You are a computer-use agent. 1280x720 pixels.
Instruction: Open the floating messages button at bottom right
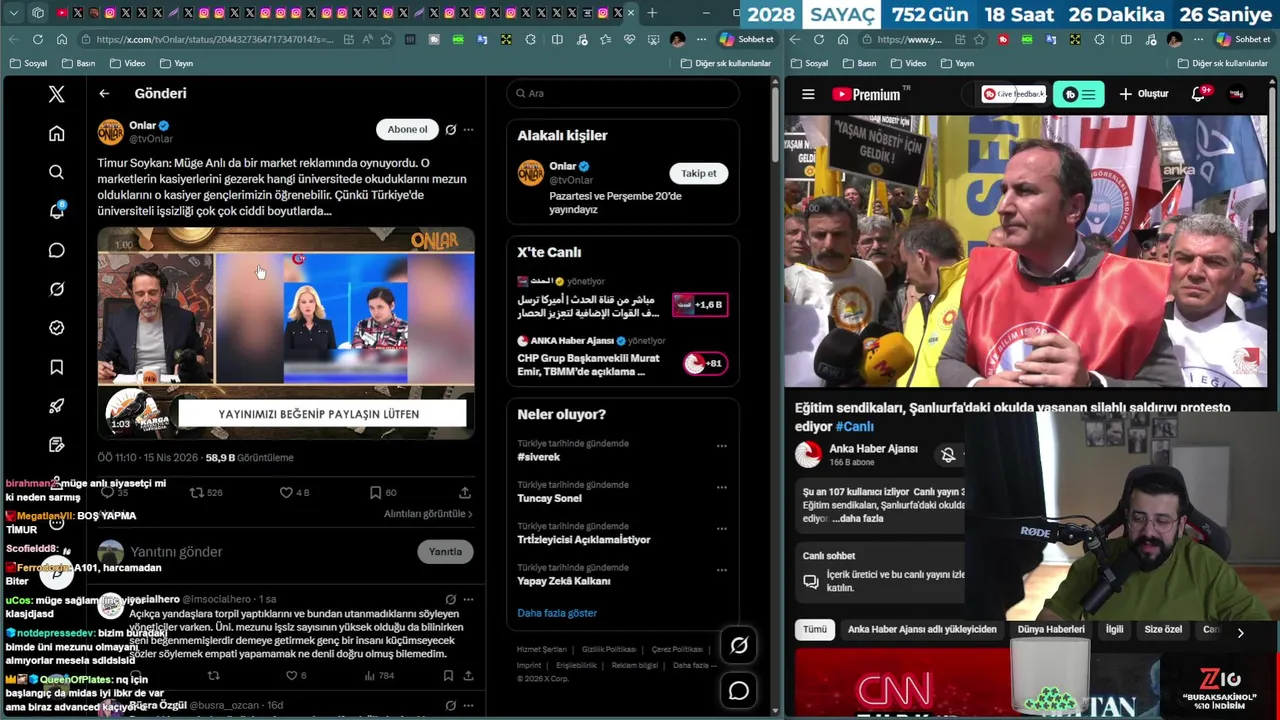pyautogui.click(x=739, y=691)
